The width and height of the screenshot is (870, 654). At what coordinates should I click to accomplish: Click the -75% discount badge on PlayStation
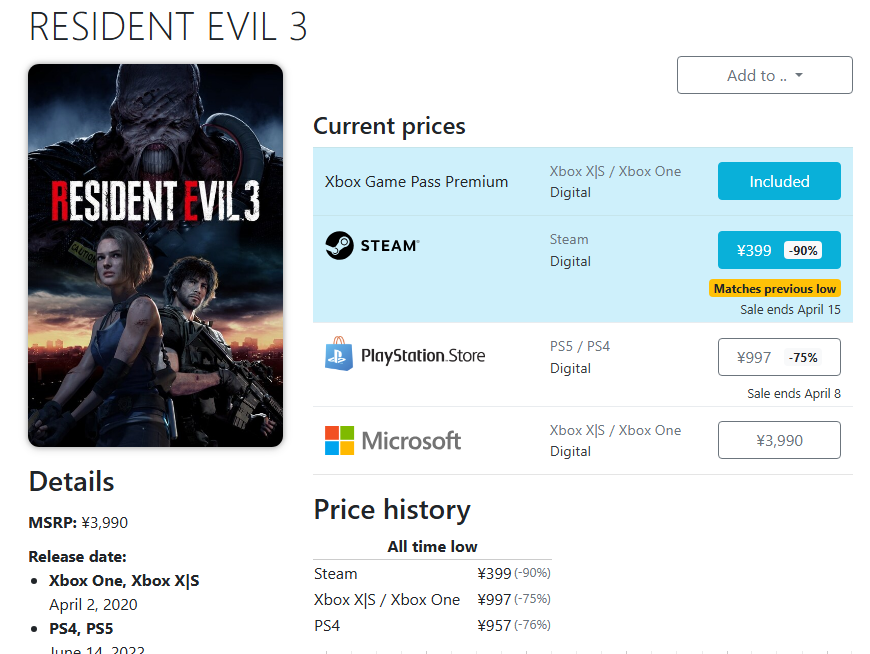pos(803,358)
